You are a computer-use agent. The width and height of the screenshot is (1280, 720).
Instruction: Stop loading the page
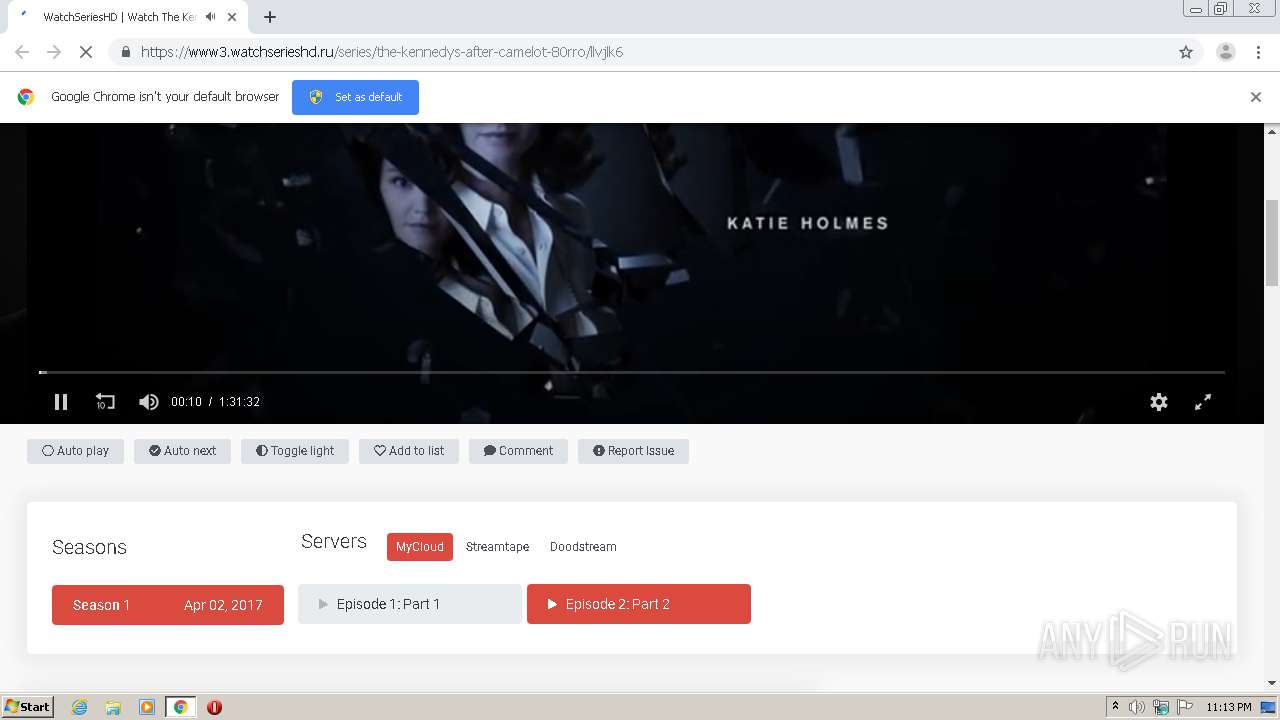86,52
